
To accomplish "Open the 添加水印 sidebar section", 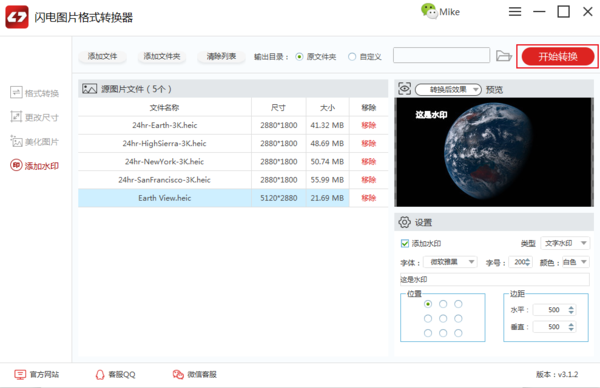I will click(34, 166).
